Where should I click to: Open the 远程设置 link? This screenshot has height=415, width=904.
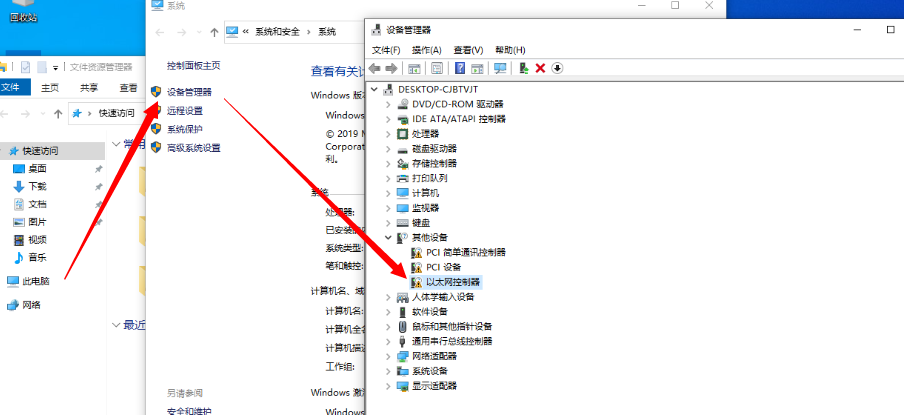click(x=184, y=111)
